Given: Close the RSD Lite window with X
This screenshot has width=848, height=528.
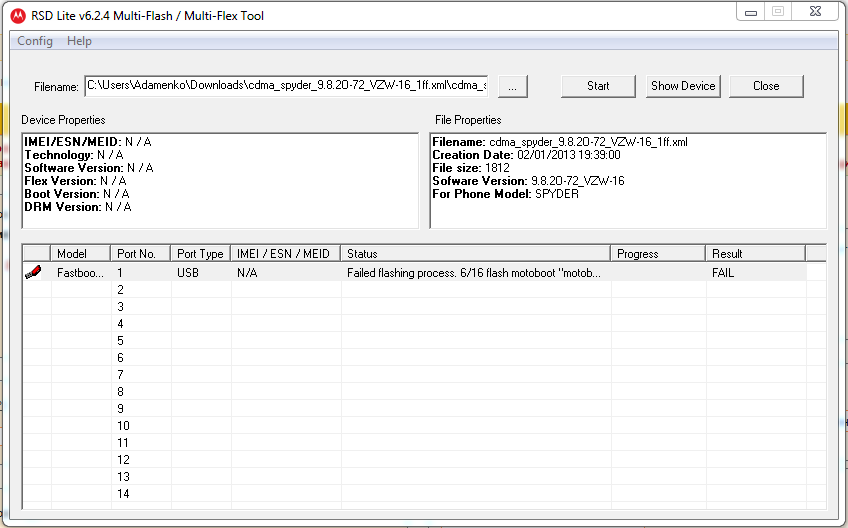Looking at the screenshot, I should pyautogui.click(x=816, y=12).
